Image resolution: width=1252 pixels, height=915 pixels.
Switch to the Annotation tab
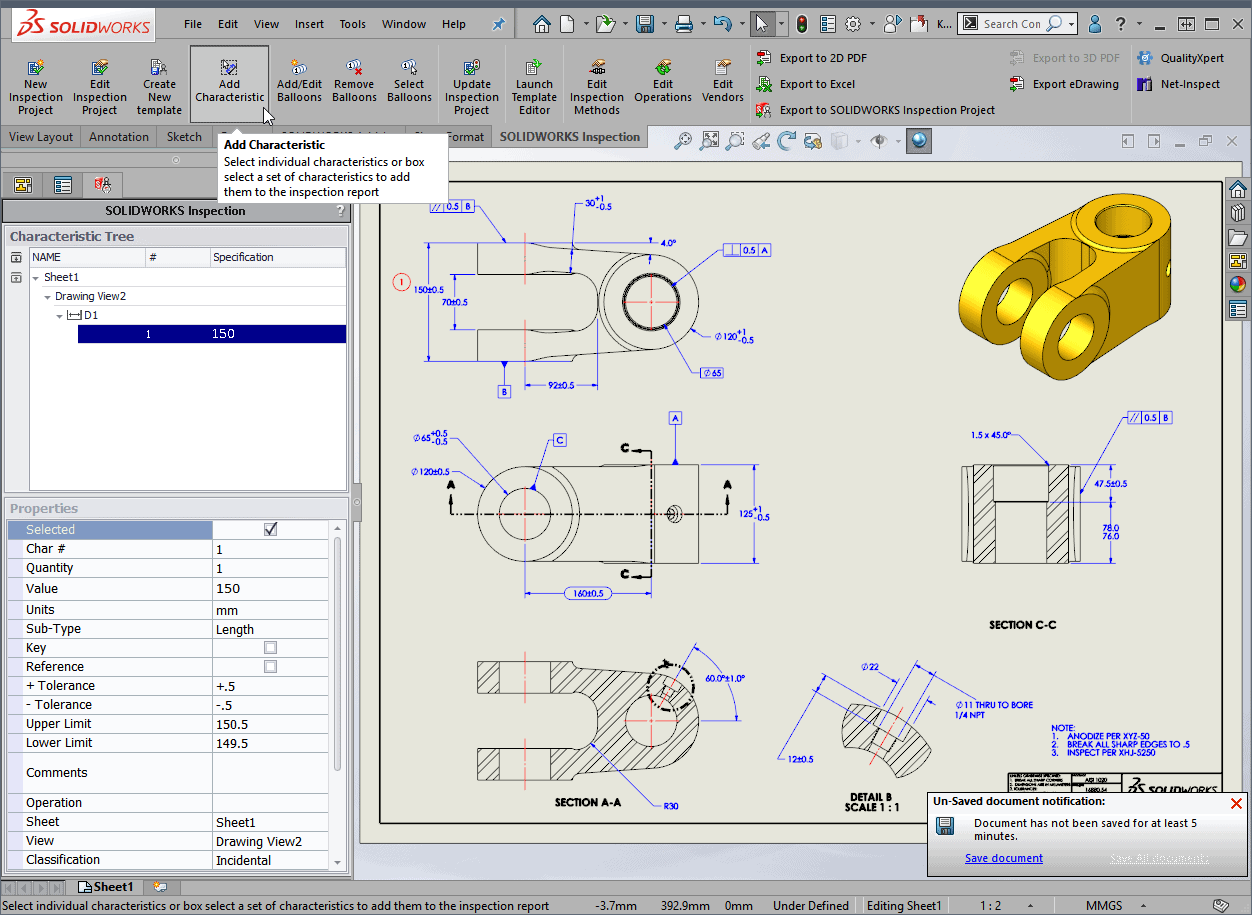tap(119, 137)
